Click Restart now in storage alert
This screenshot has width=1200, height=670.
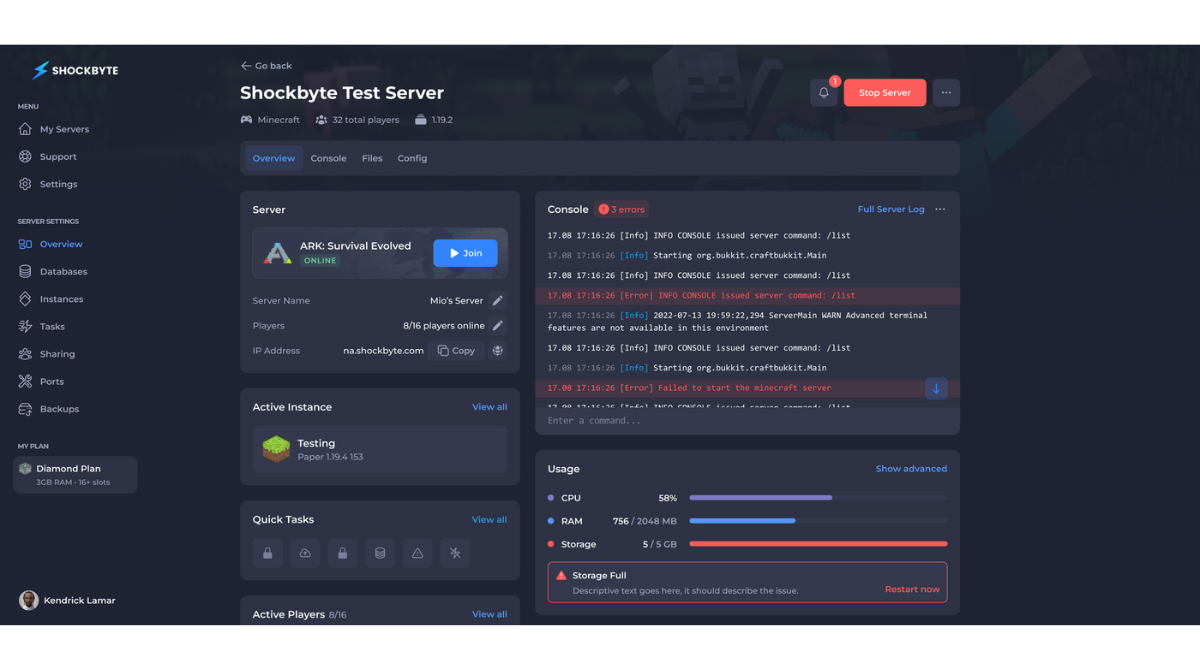pyautogui.click(x=912, y=589)
